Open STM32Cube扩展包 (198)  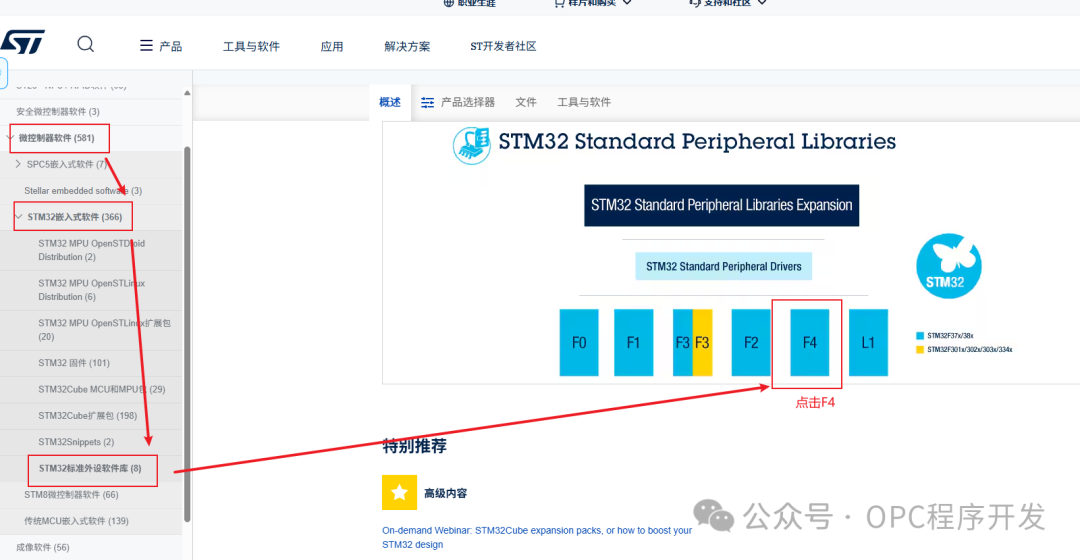tap(87, 415)
